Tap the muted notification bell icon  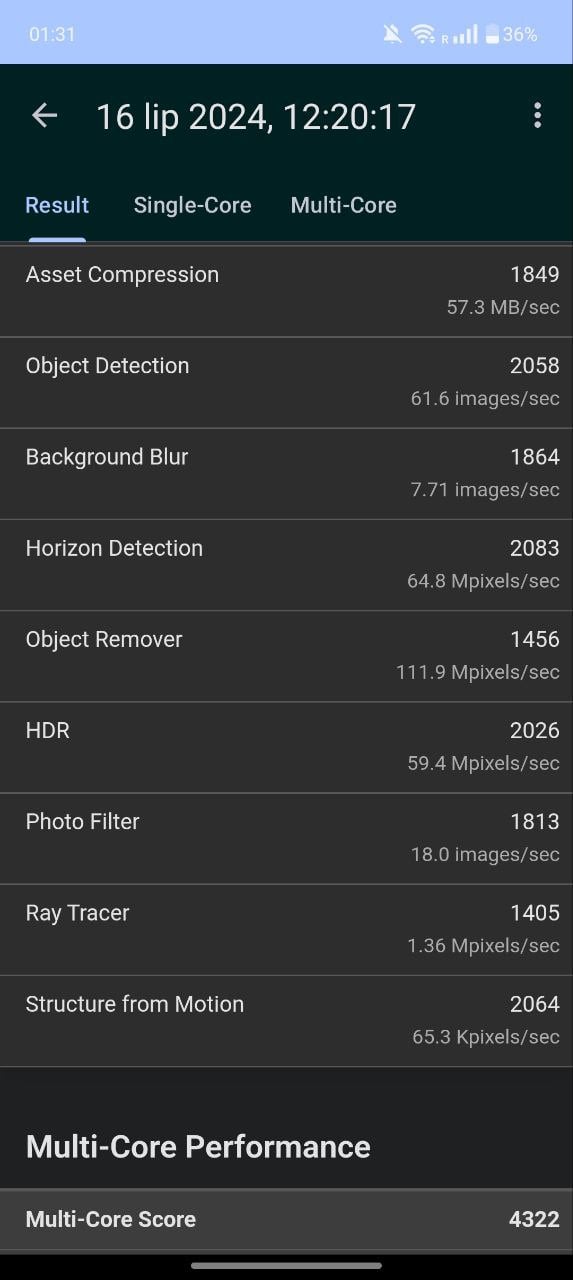coord(393,35)
